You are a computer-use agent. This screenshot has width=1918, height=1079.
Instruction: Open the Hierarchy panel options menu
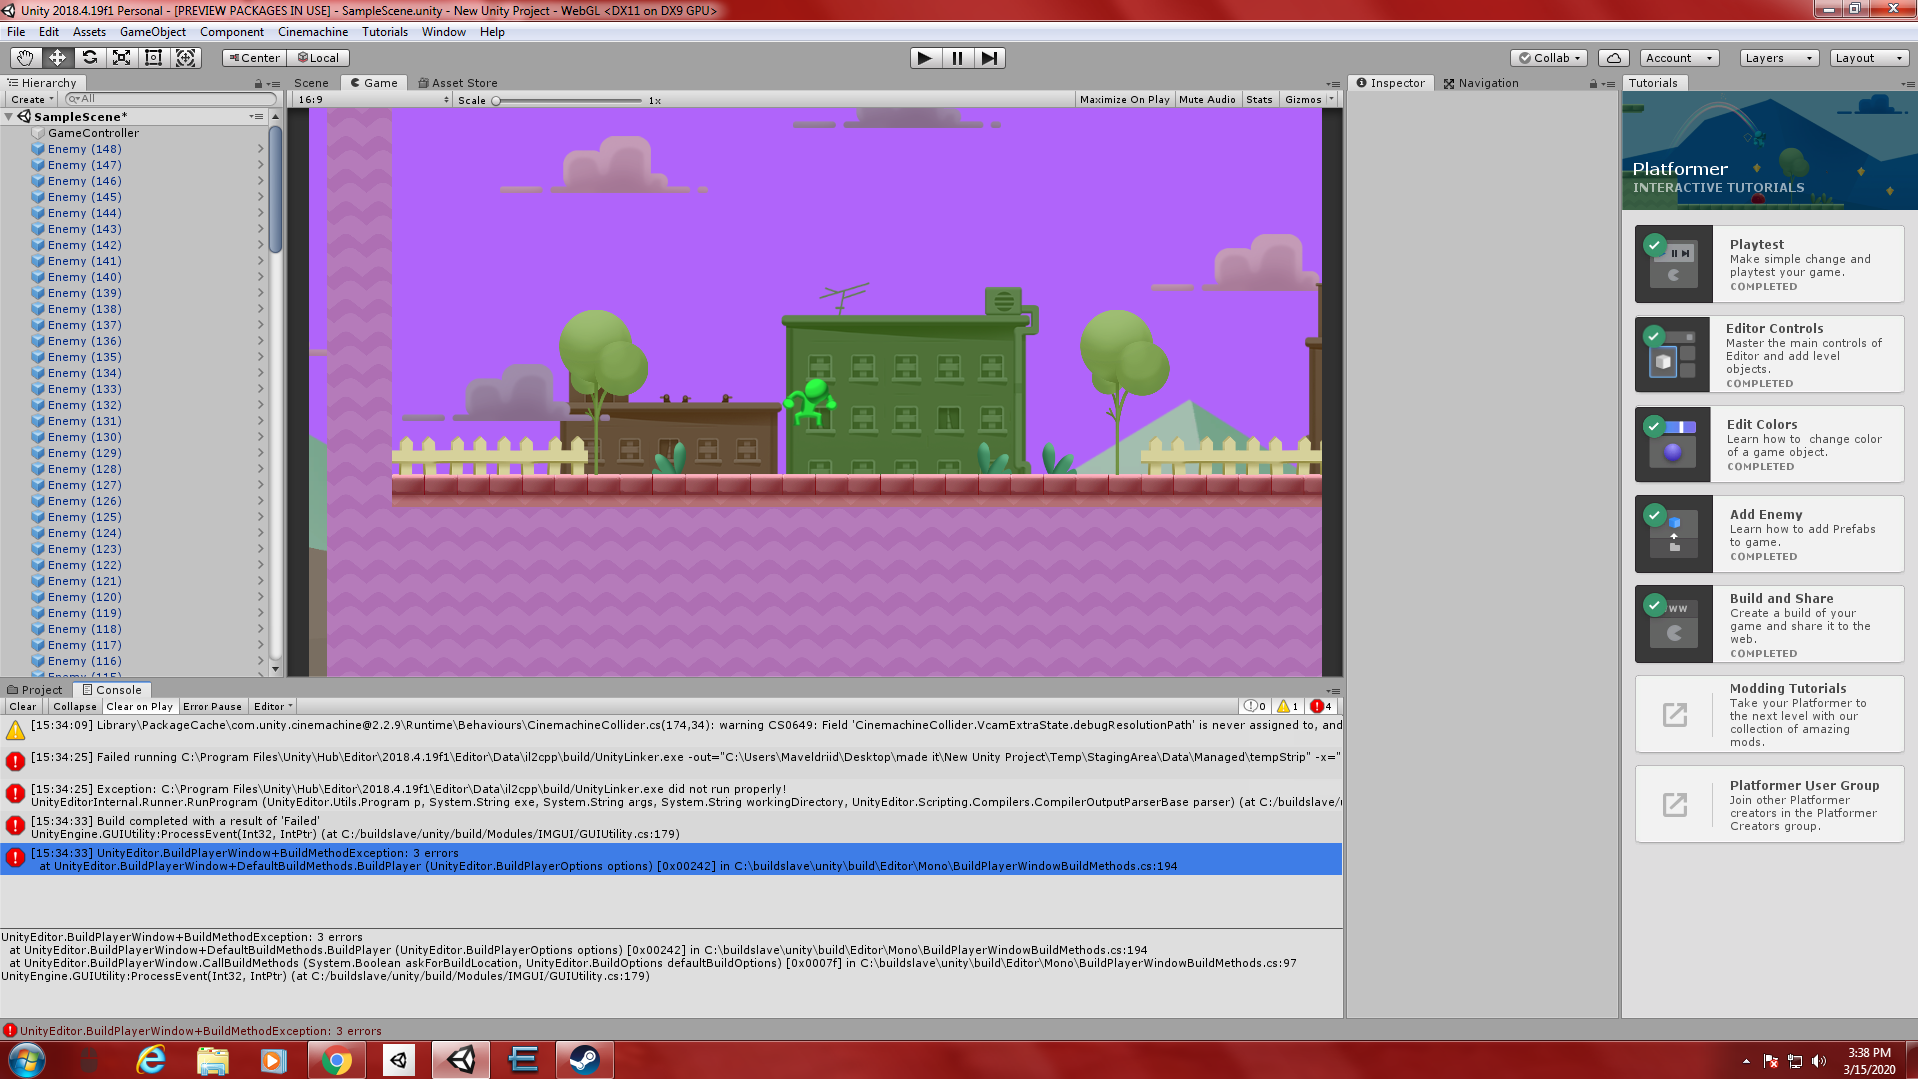click(x=272, y=84)
